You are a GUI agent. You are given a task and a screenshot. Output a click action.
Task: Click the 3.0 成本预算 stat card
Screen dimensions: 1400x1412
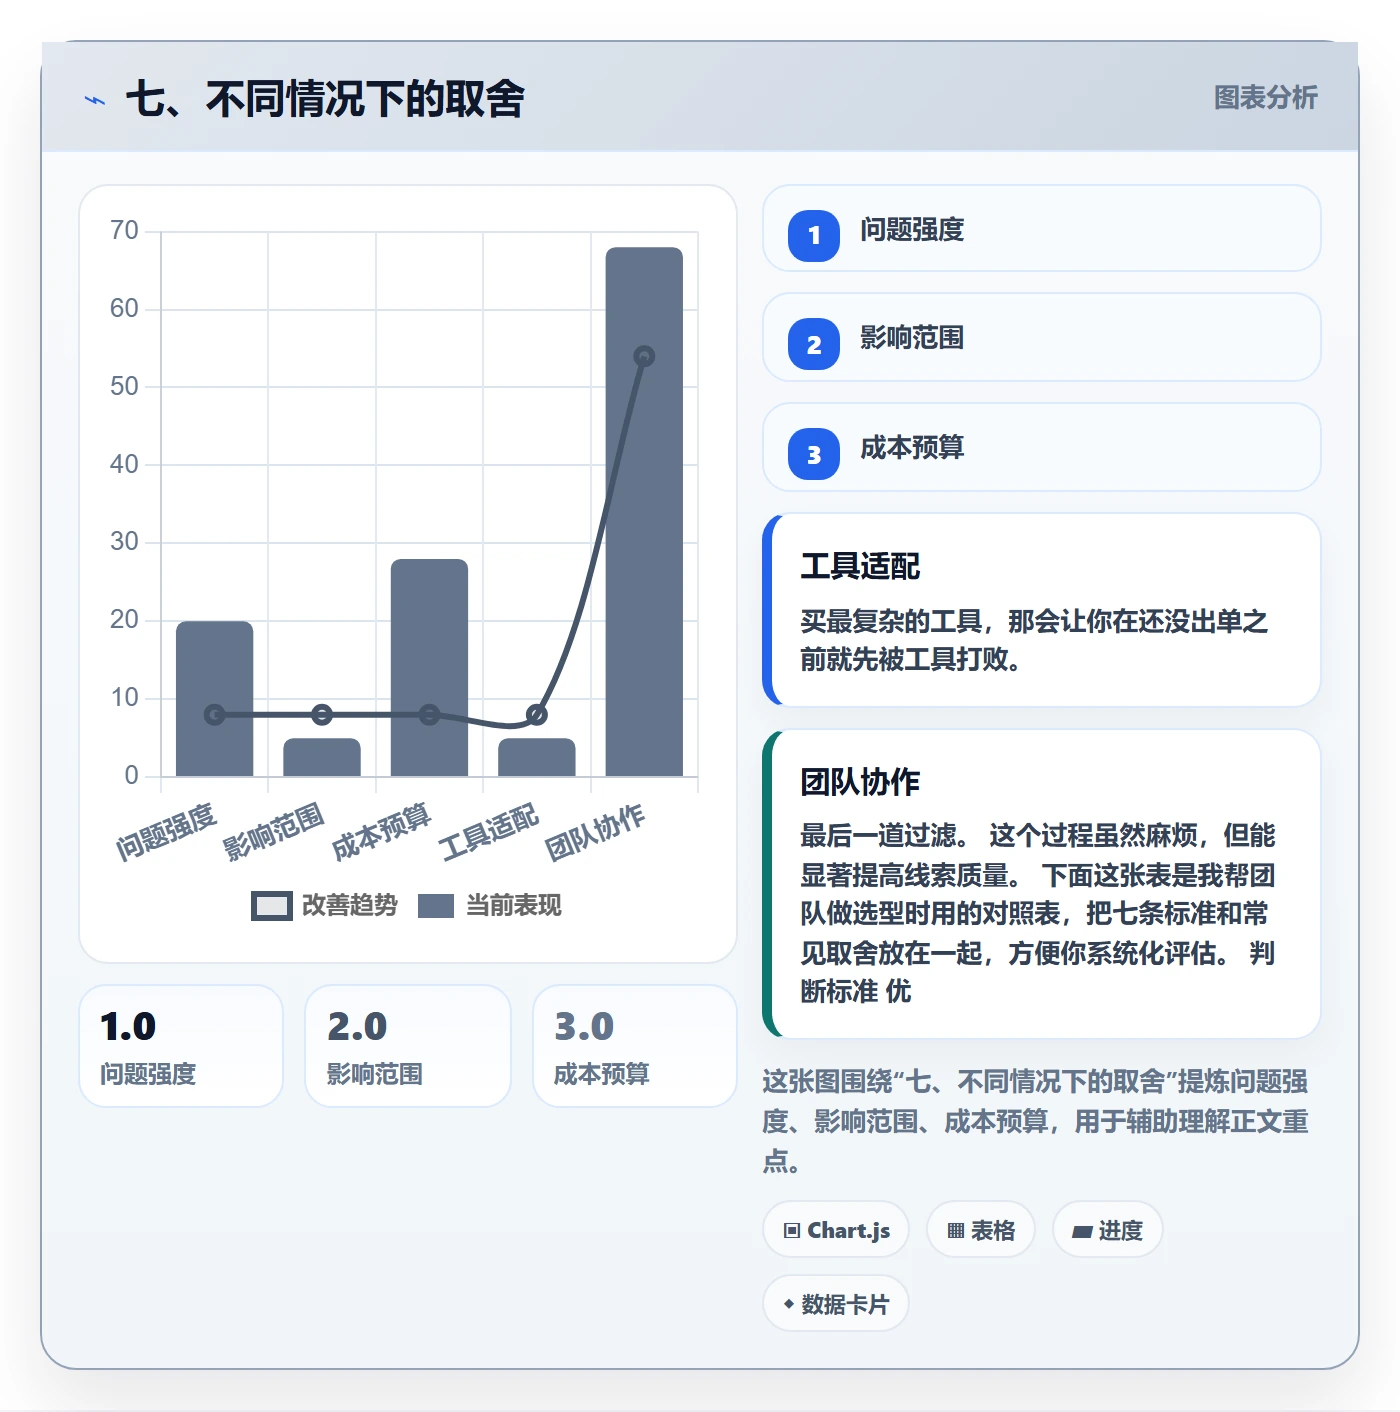tap(635, 1046)
